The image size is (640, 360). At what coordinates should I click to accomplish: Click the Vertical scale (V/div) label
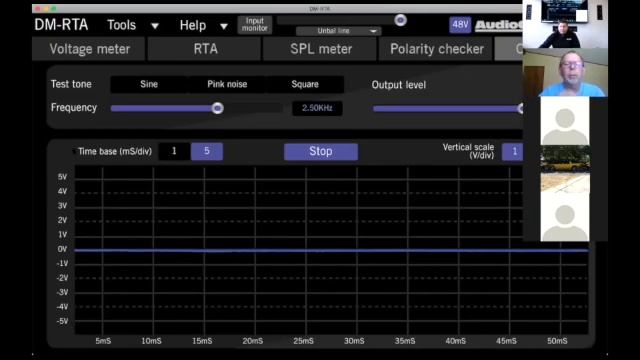(x=468, y=151)
